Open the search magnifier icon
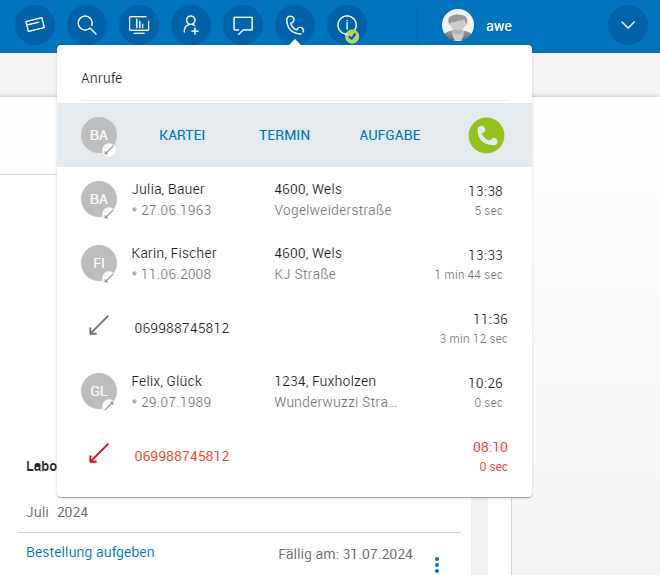660x575 pixels. [x=87, y=25]
